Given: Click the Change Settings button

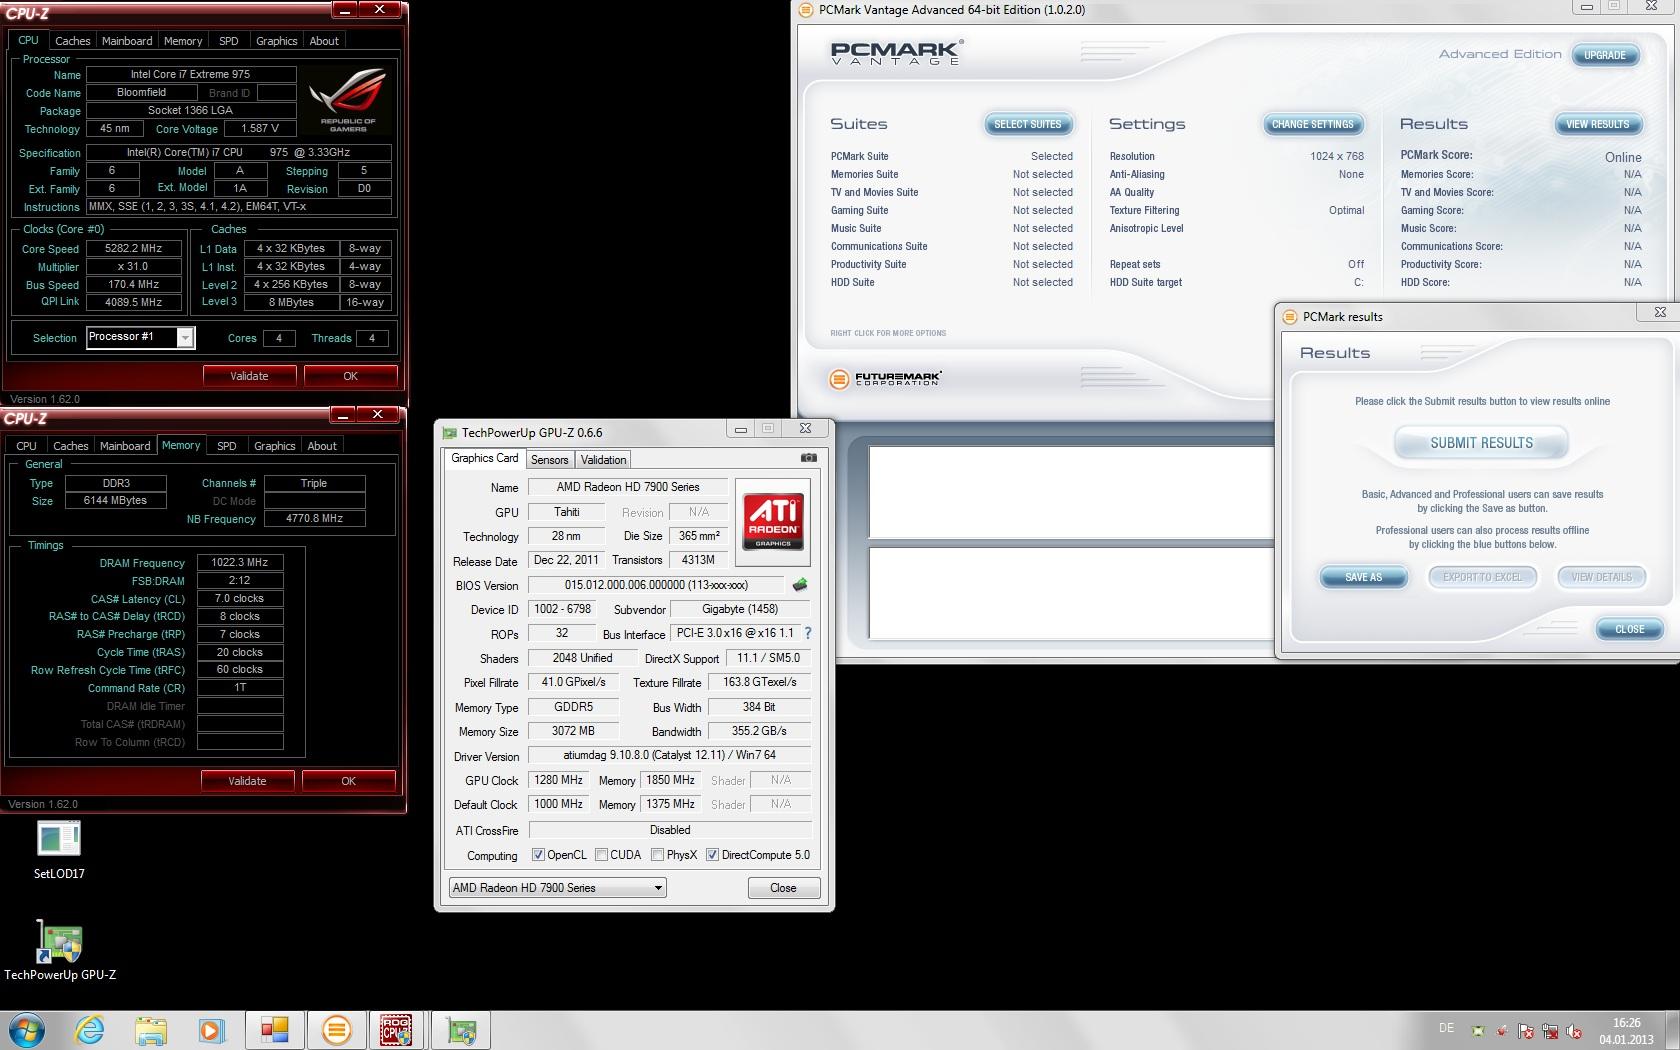Looking at the screenshot, I should click(x=1312, y=124).
